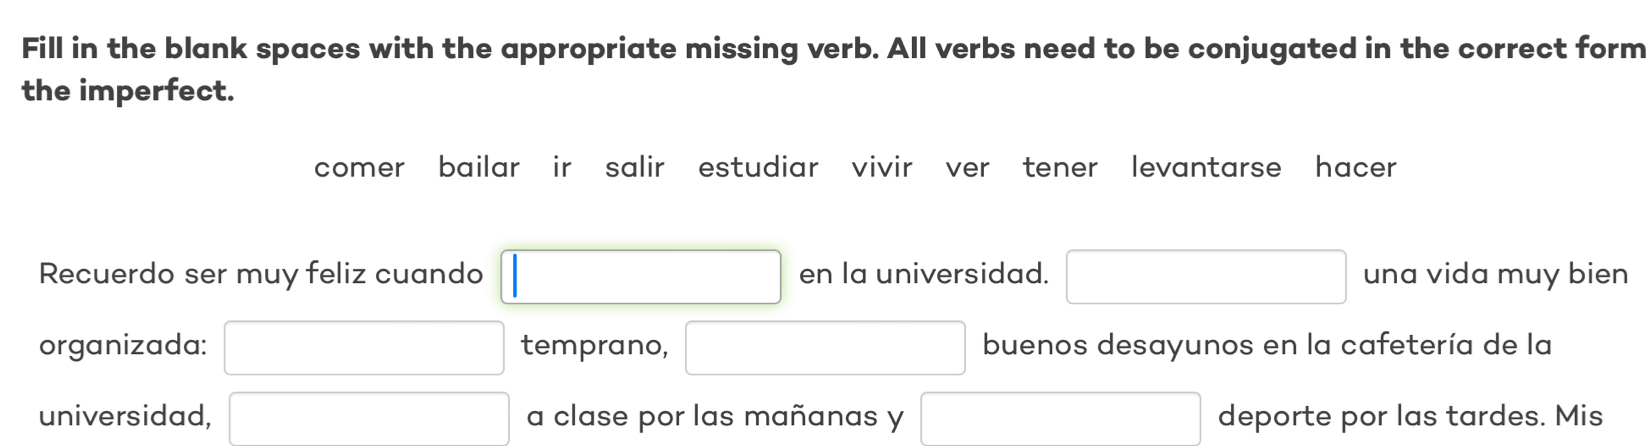Focus the blank before "una vida muy bien"

[1205, 277]
